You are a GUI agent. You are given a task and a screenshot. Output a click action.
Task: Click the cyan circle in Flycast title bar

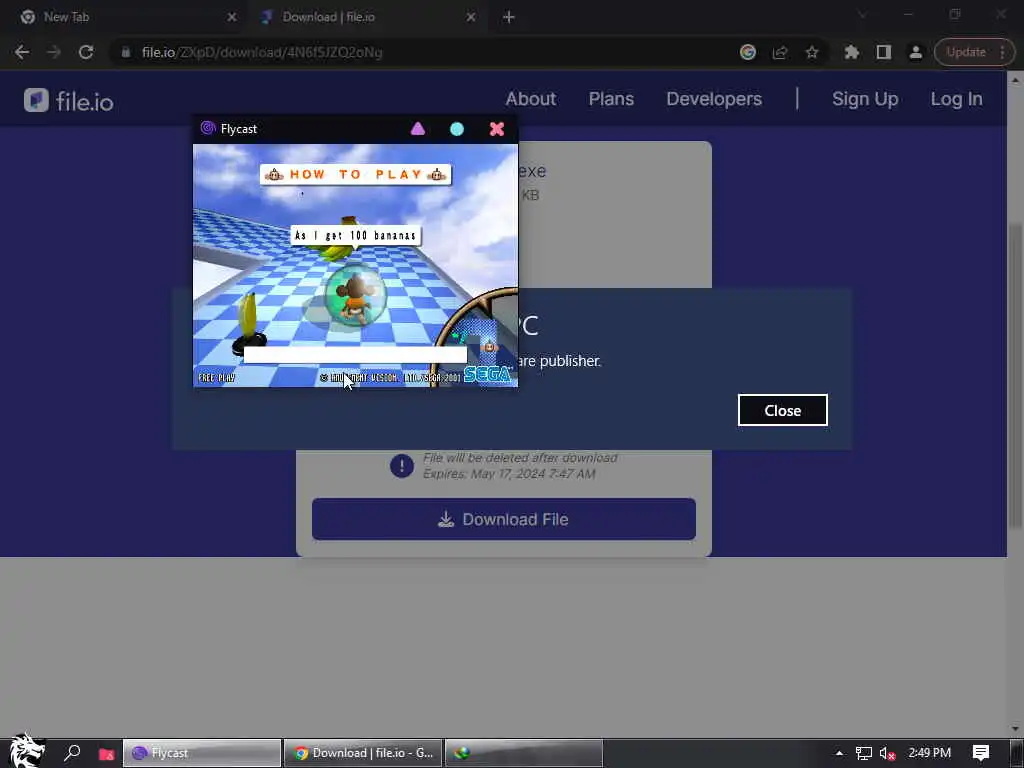point(457,129)
